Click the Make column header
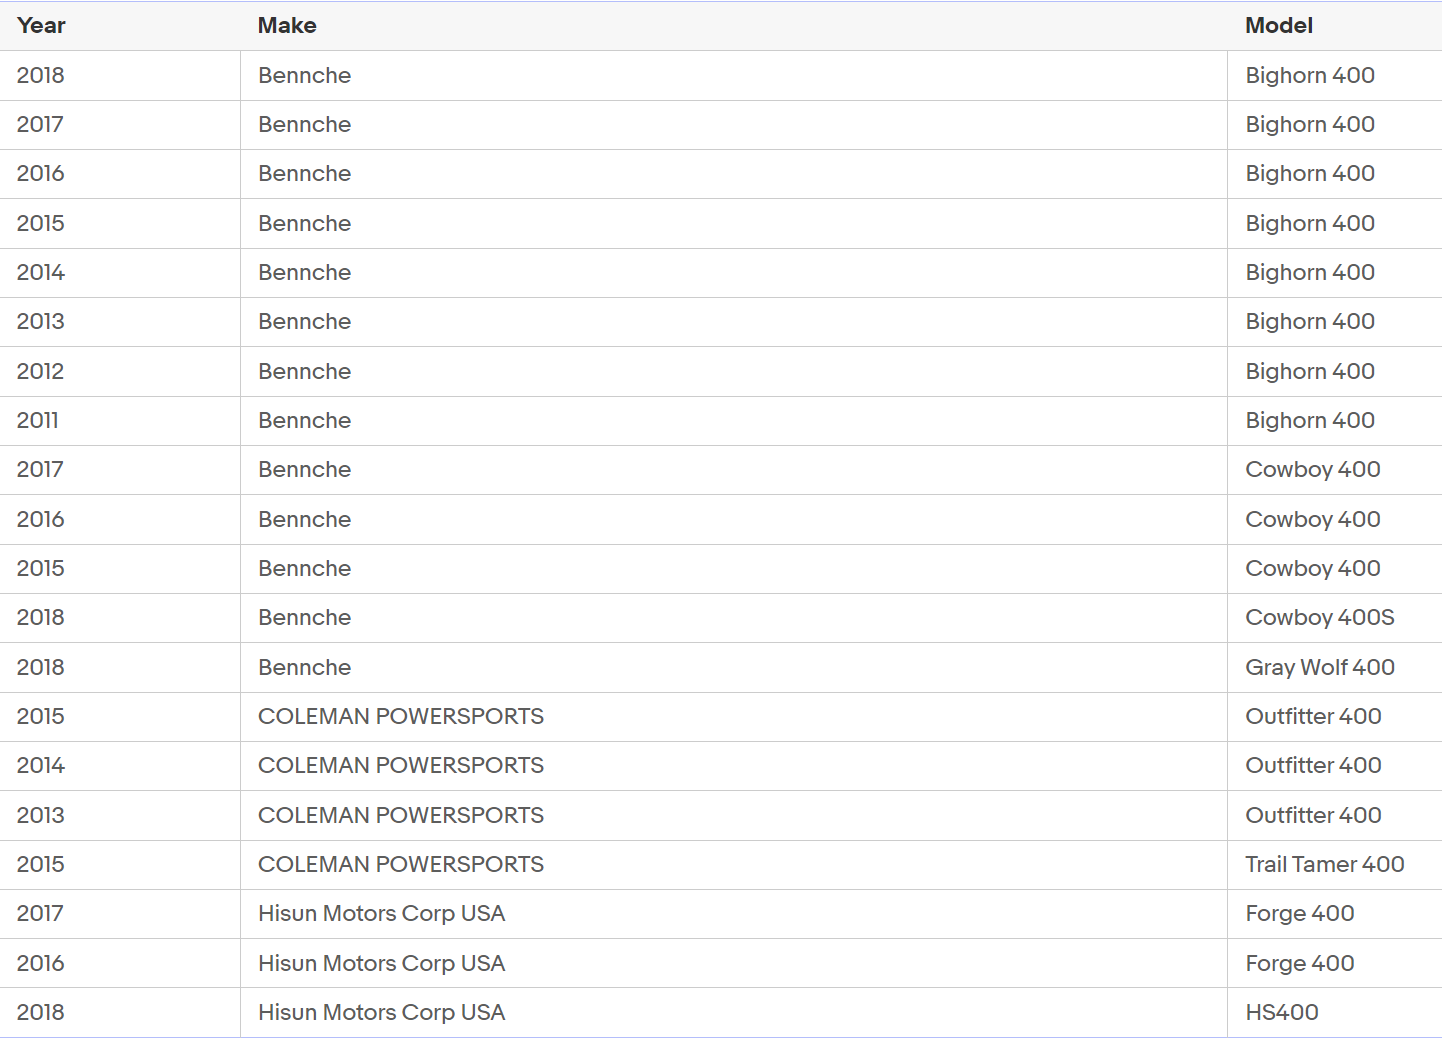This screenshot has width=1442, height=1043. click(x=287, y=26)
